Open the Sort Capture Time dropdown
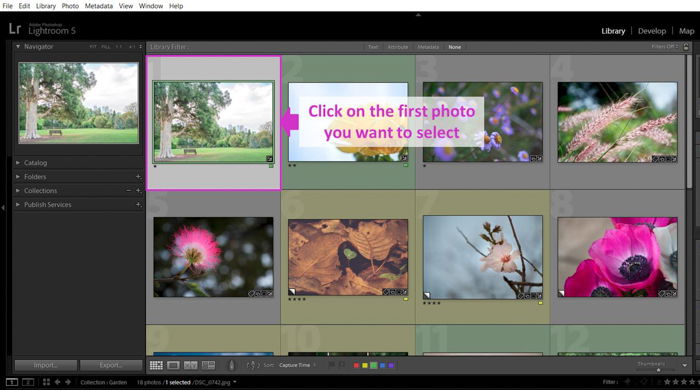 (297, 365)
